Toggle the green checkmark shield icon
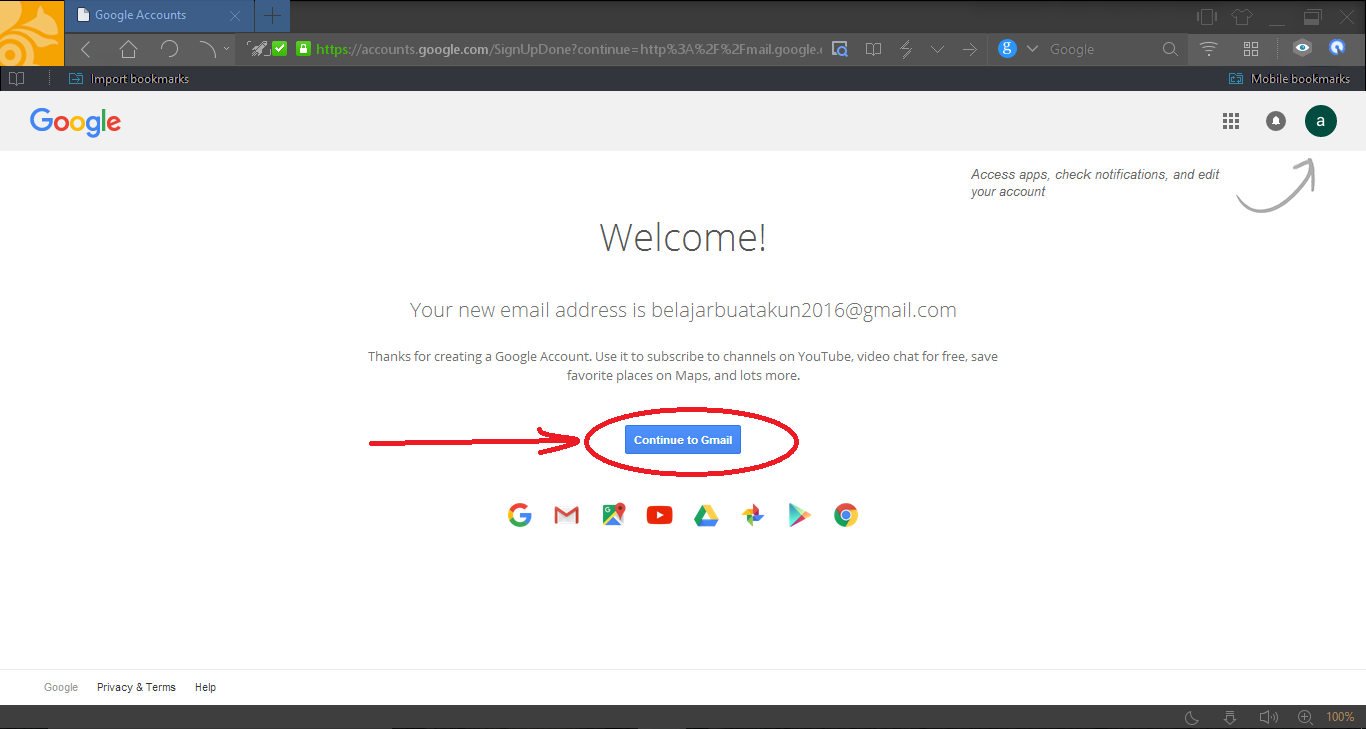 pos(280,48)
